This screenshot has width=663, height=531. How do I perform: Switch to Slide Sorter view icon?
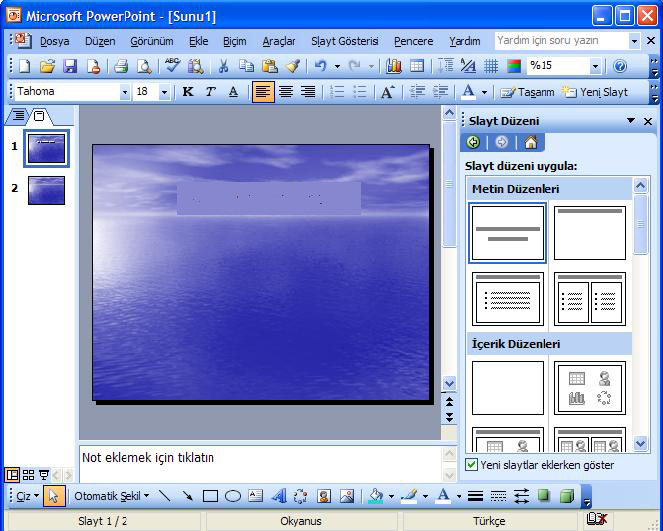click(28, 475)
